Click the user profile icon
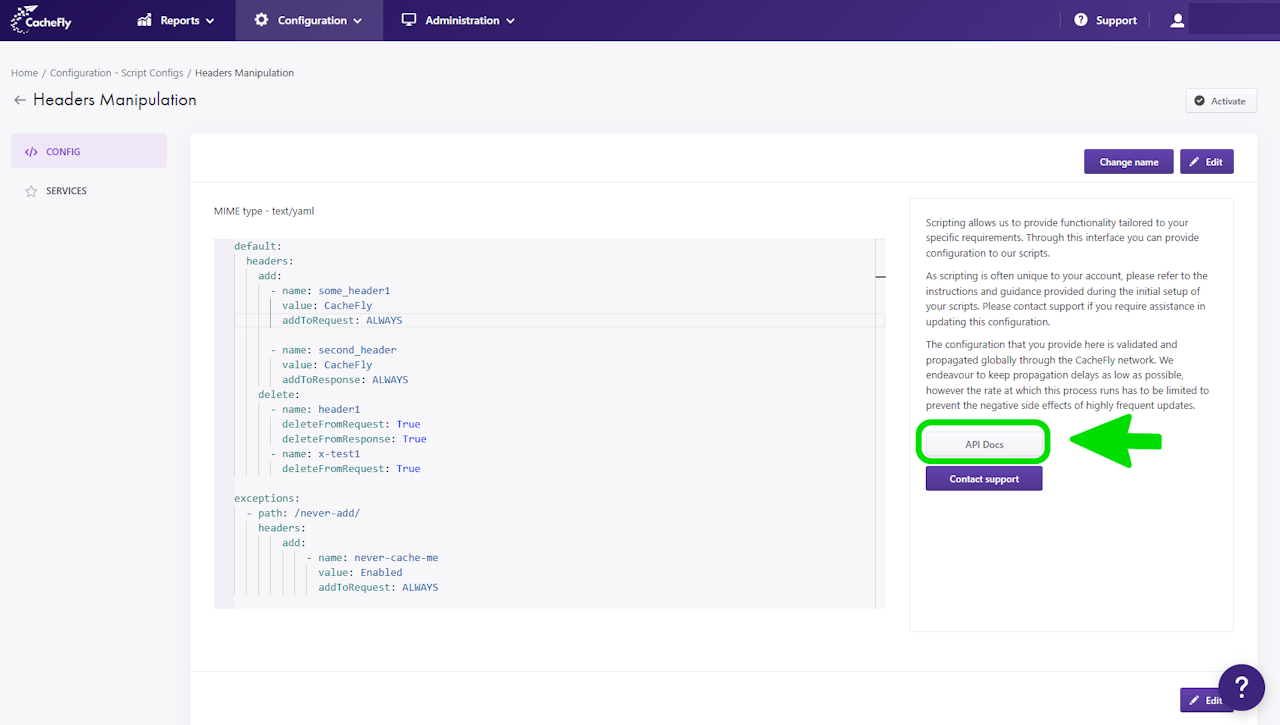1280x725 pixels. coord(1177,20)
